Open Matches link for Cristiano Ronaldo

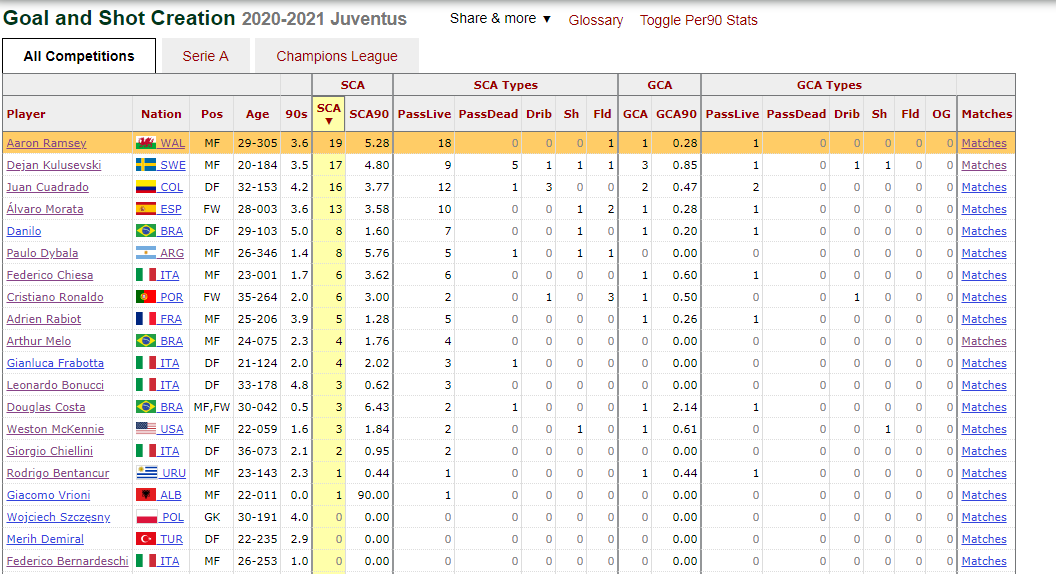point(984,297)
